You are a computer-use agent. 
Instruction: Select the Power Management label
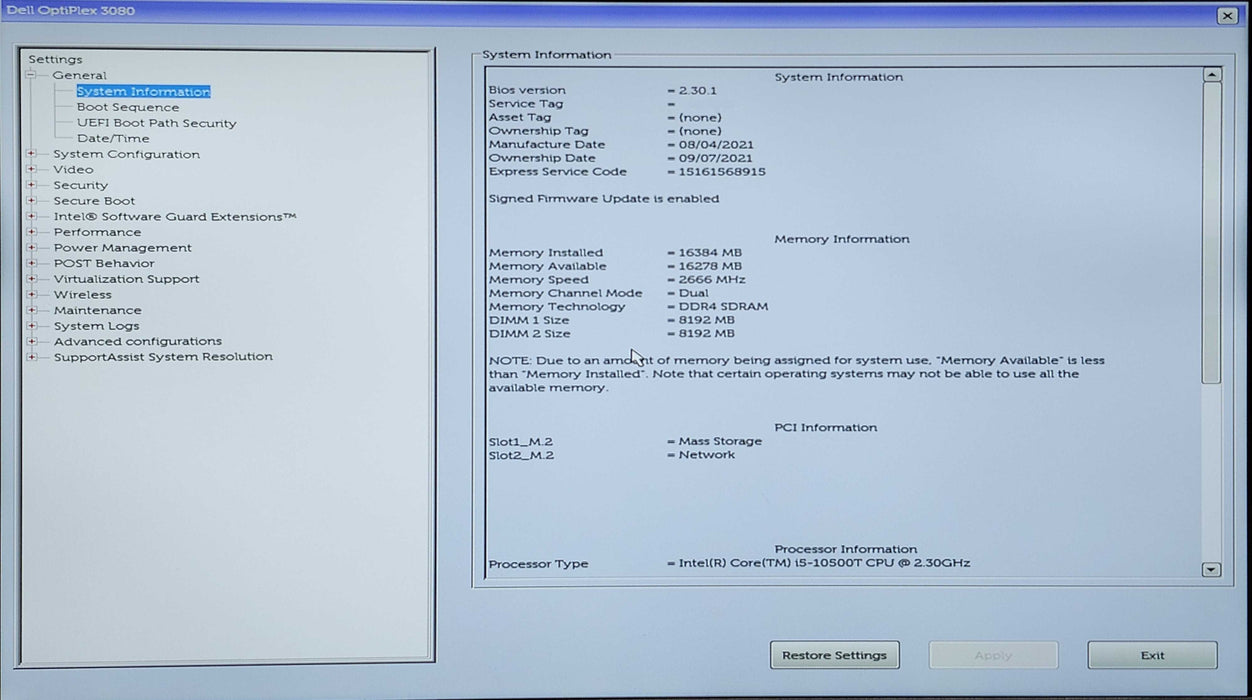(x=123, y=248)
